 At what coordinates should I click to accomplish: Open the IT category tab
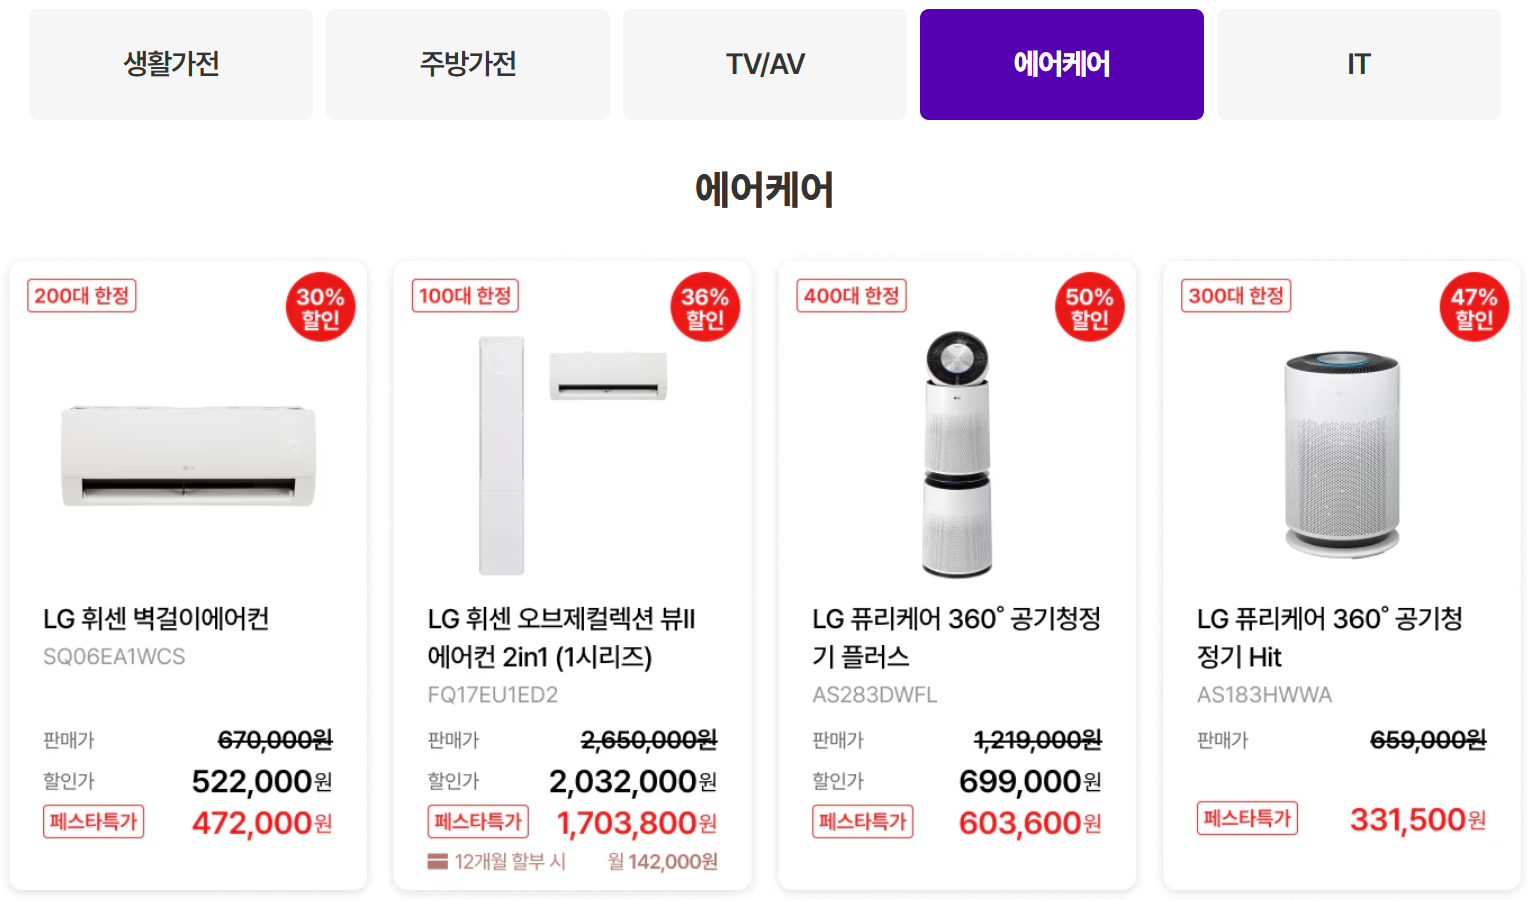[x=1357, y=63]
